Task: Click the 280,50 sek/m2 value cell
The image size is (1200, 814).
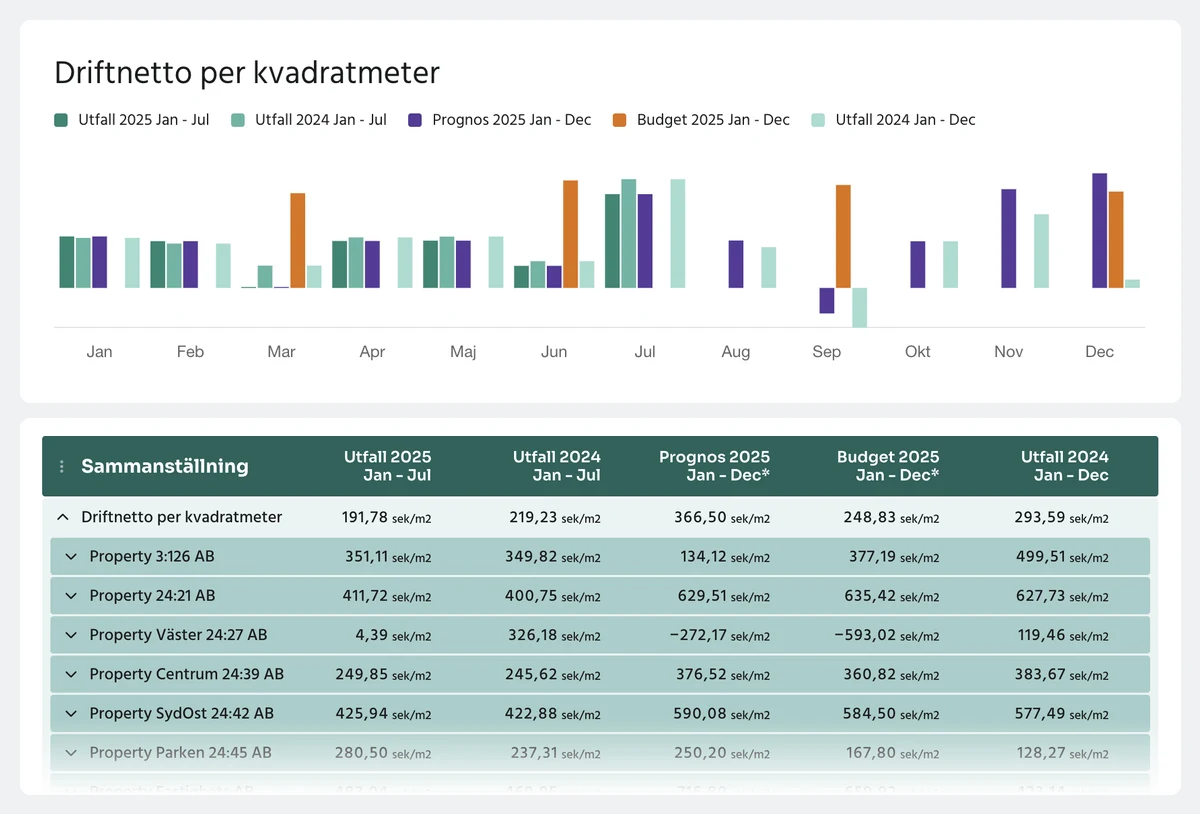Action: (385, 752)
